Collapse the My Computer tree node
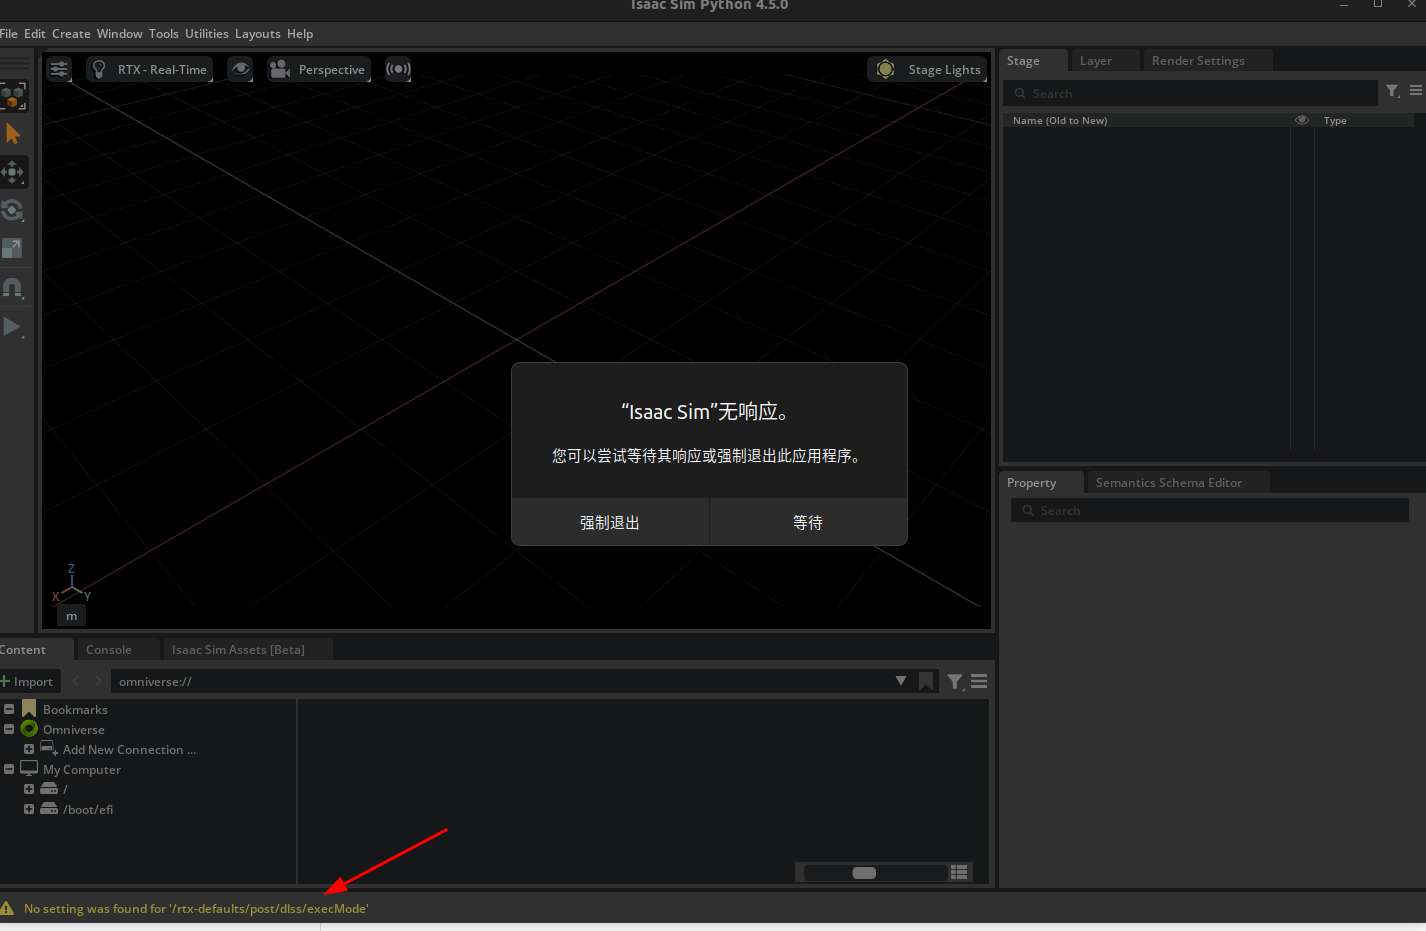The image size is (1426, 931). (x=9, y=769)
